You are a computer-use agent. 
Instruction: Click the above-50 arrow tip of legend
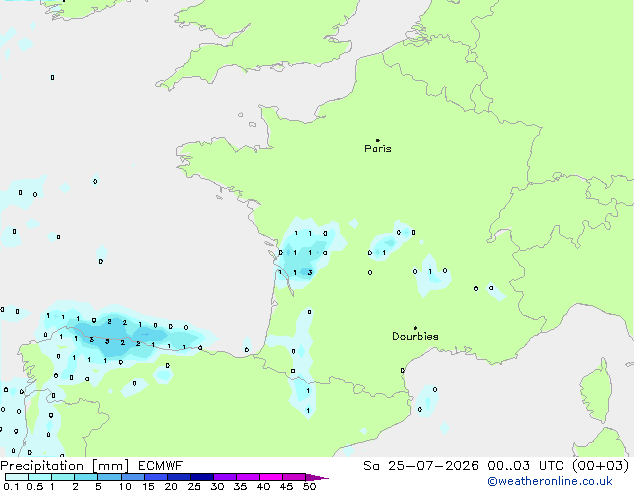click(317, 477)
